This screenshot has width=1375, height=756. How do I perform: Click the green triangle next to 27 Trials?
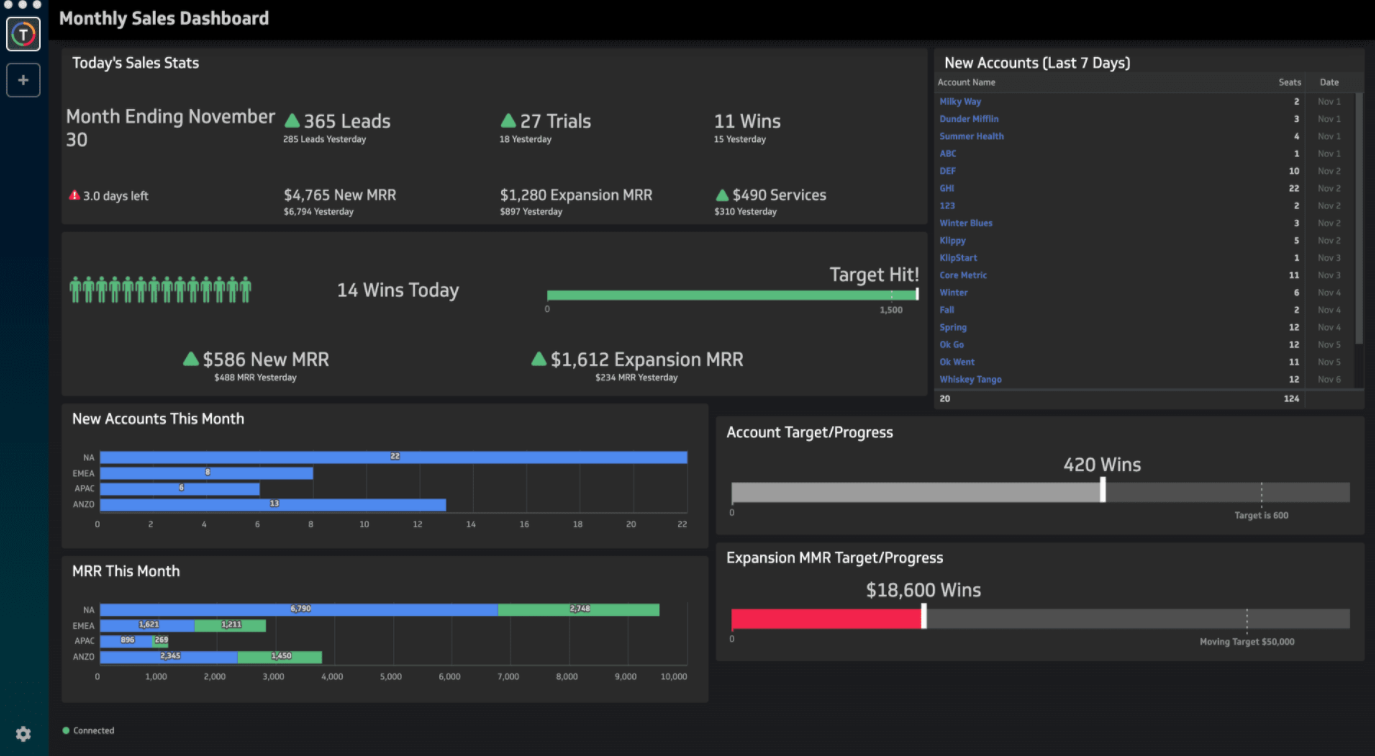(x=508, y=121)
